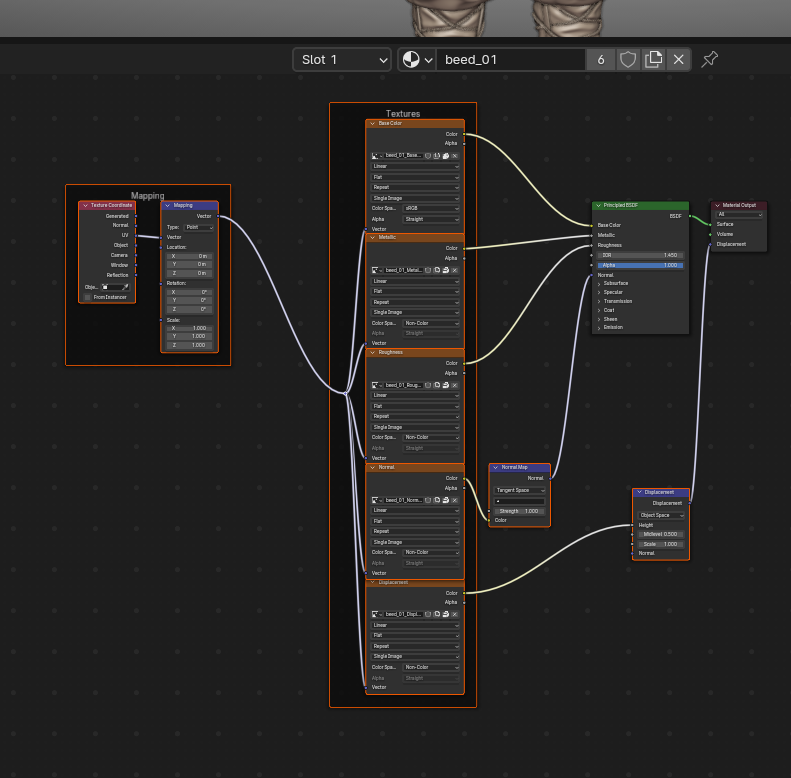Click the duplicate material icon

(x=654, y=60)
